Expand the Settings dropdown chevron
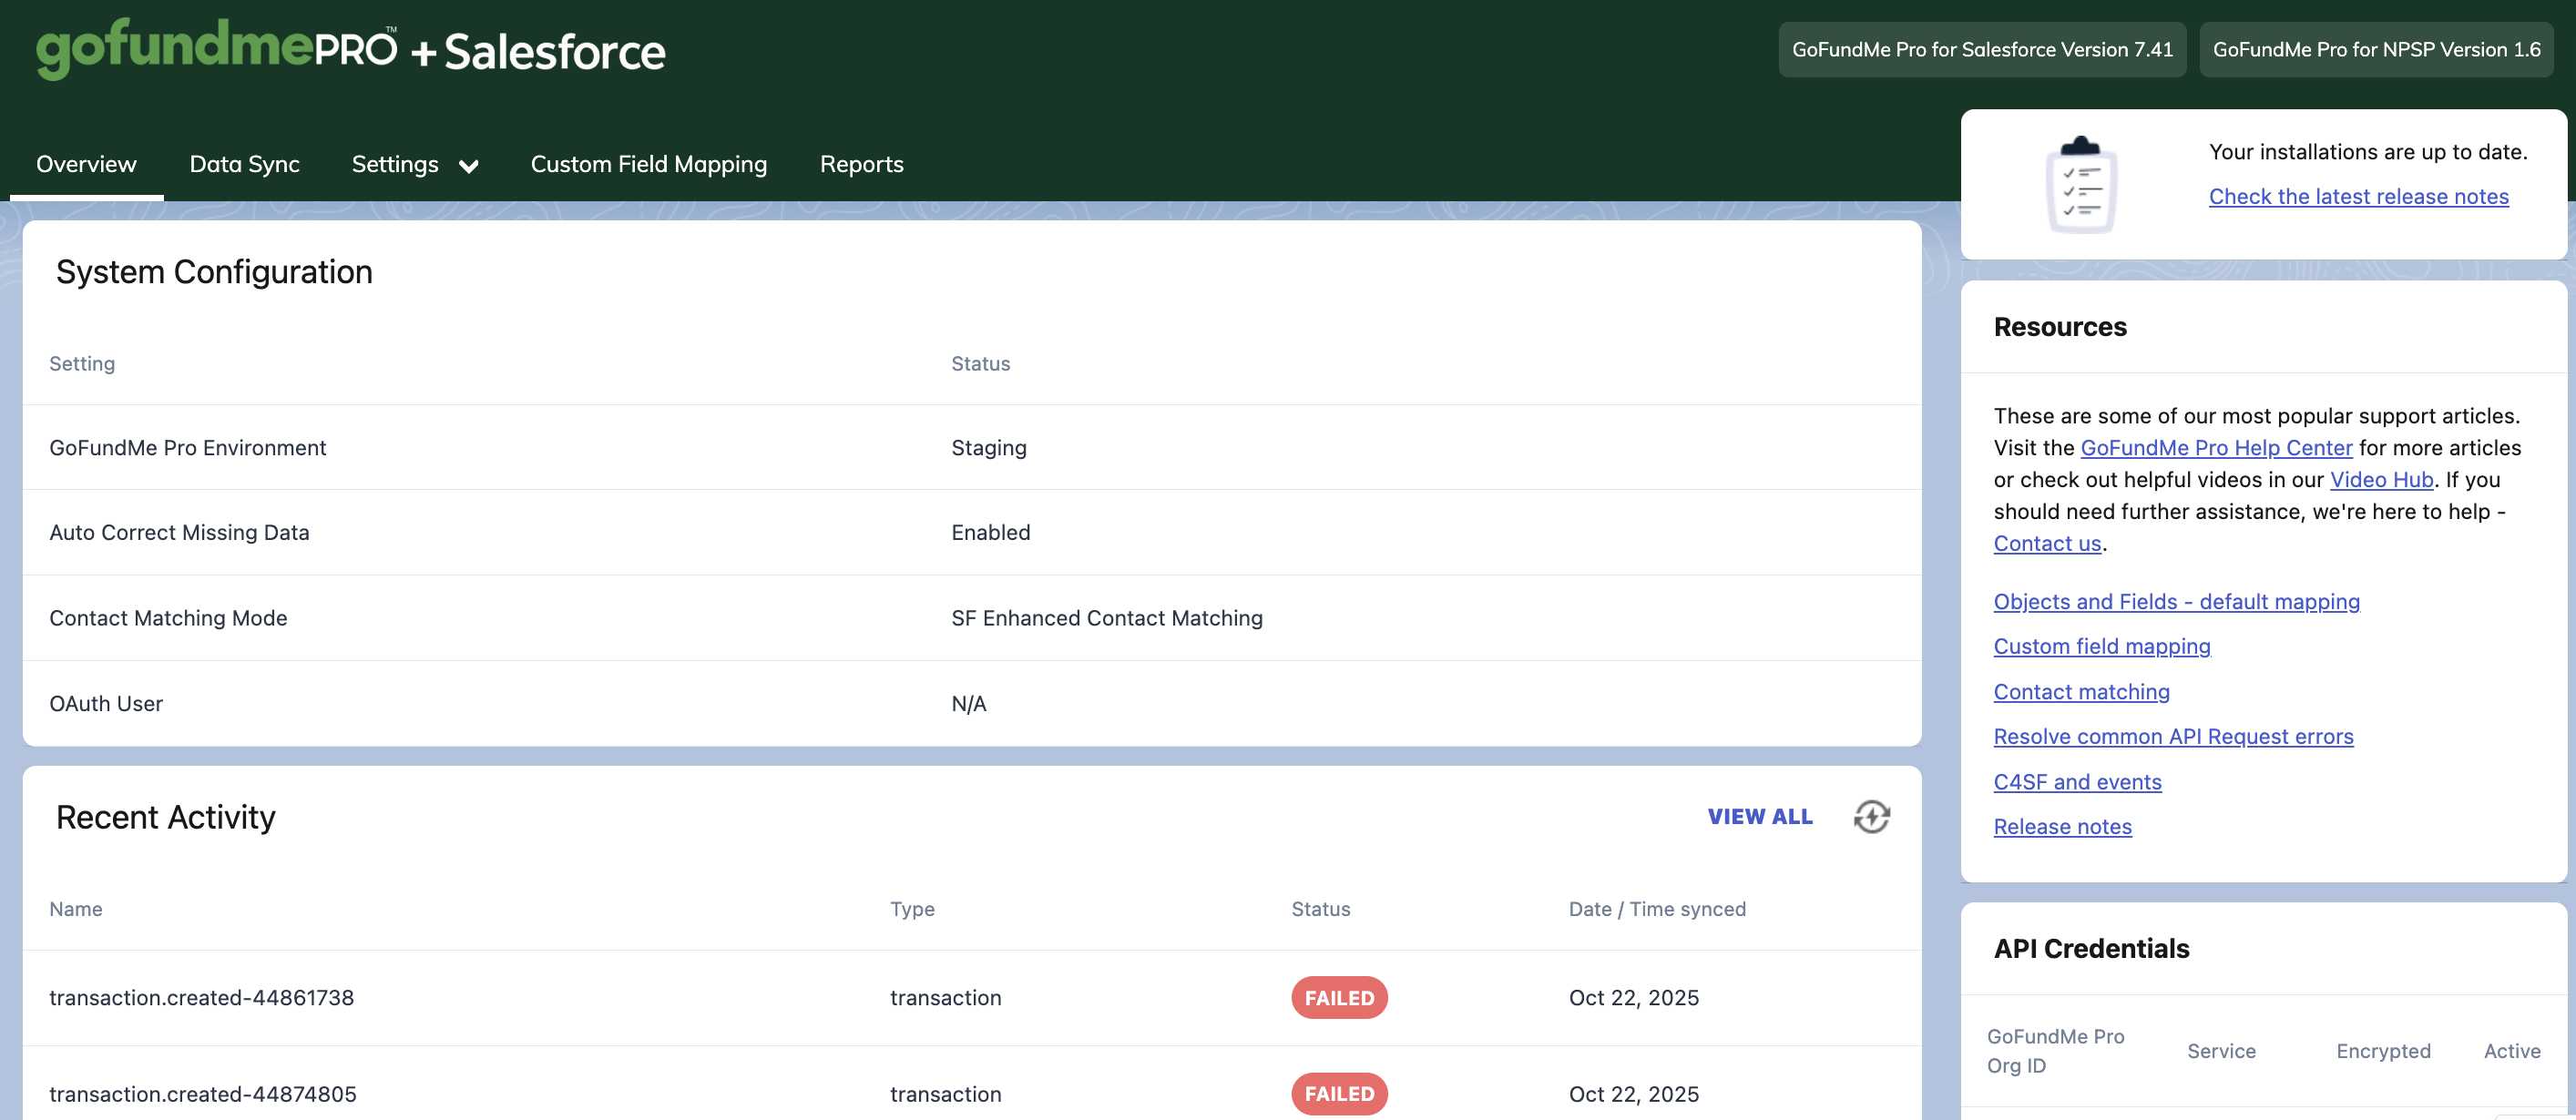The width and height of the screenshot is (2576, 1120). tap(468, 166)
